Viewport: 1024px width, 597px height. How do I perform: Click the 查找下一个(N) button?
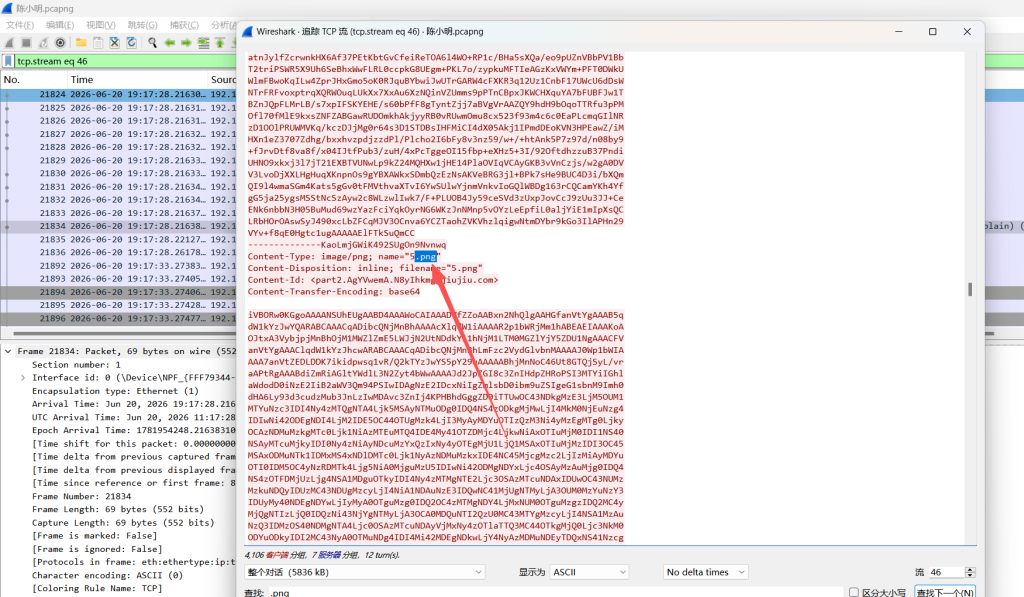pyautogui.click(x=945, y=592)
